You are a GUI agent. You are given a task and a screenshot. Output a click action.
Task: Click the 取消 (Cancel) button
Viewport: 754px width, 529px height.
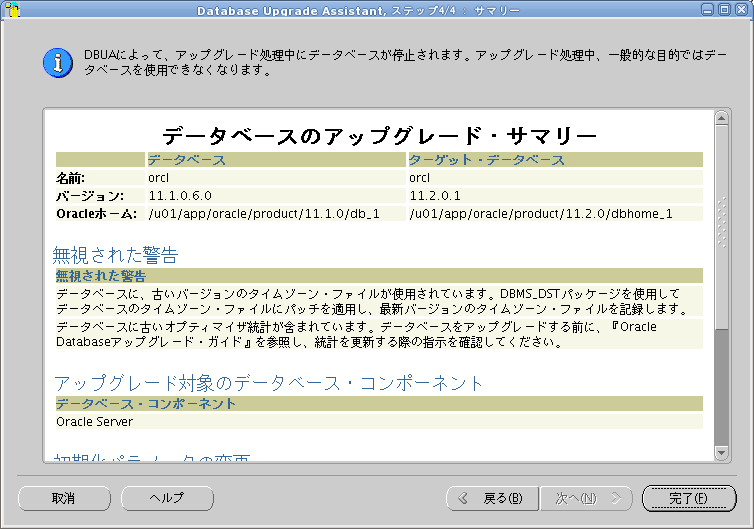(x=64, y=498)
